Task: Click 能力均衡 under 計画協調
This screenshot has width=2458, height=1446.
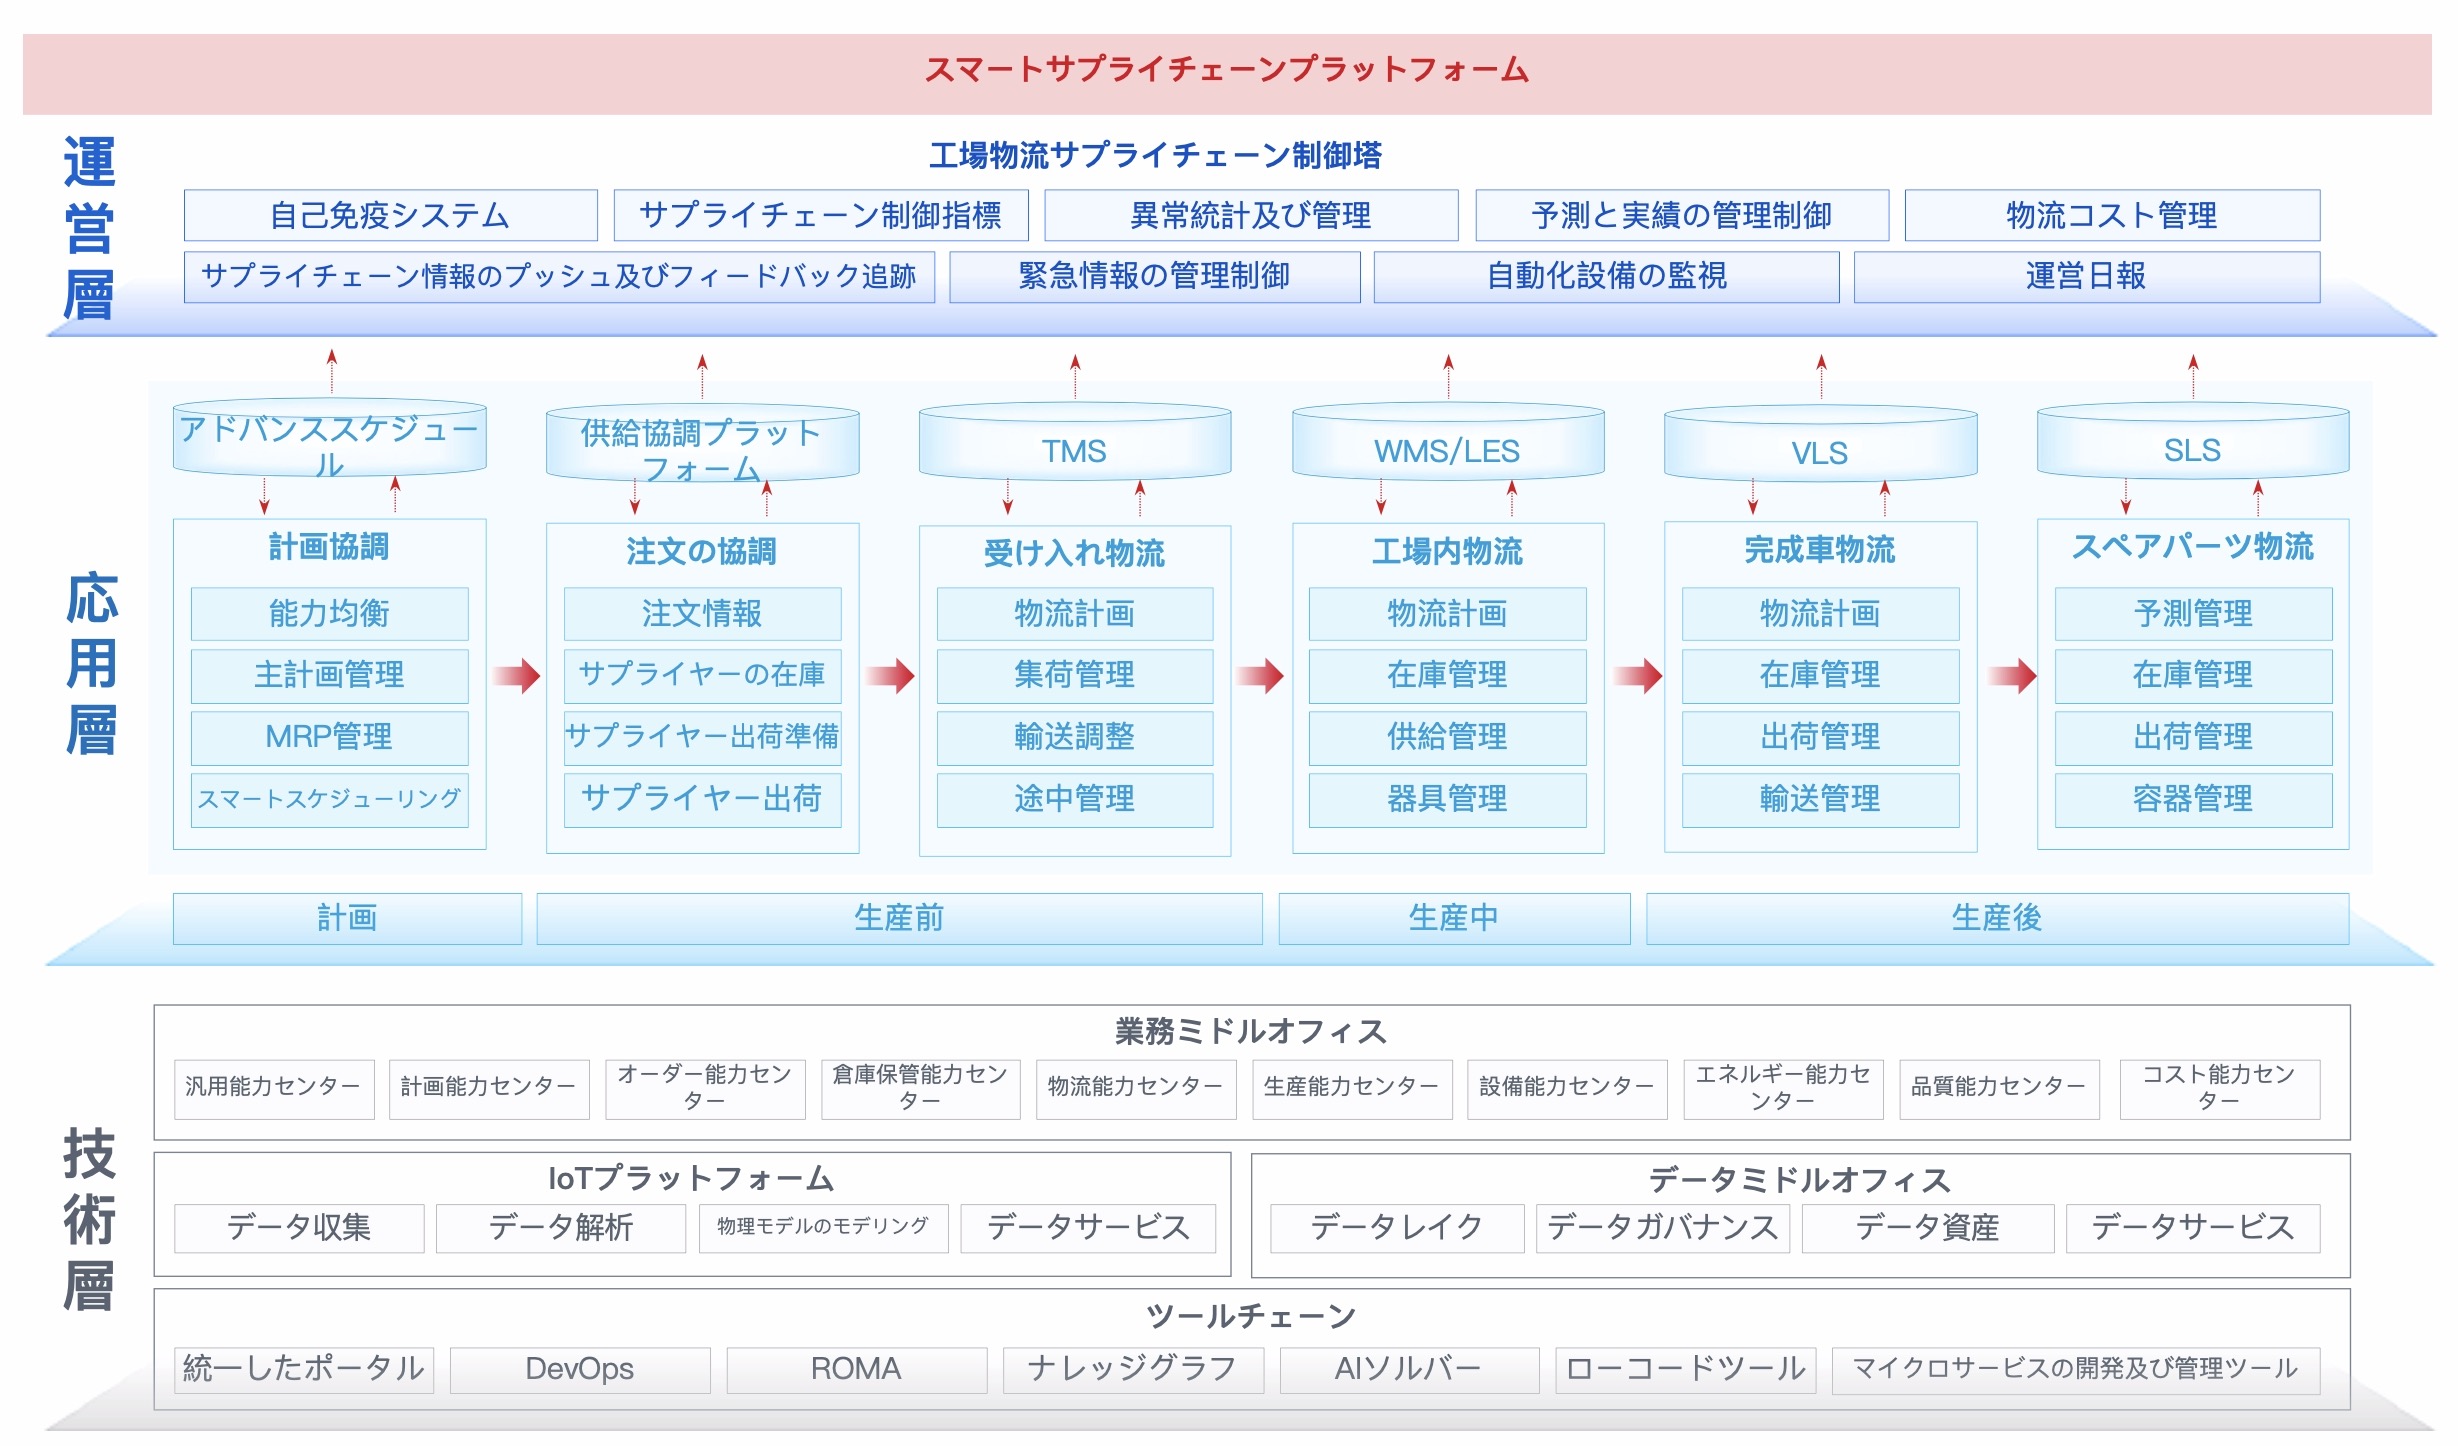Action: coord(329,614)
